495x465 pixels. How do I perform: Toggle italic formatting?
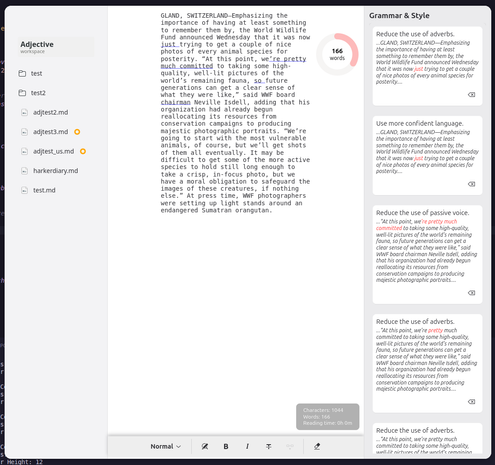pos(247,446)
